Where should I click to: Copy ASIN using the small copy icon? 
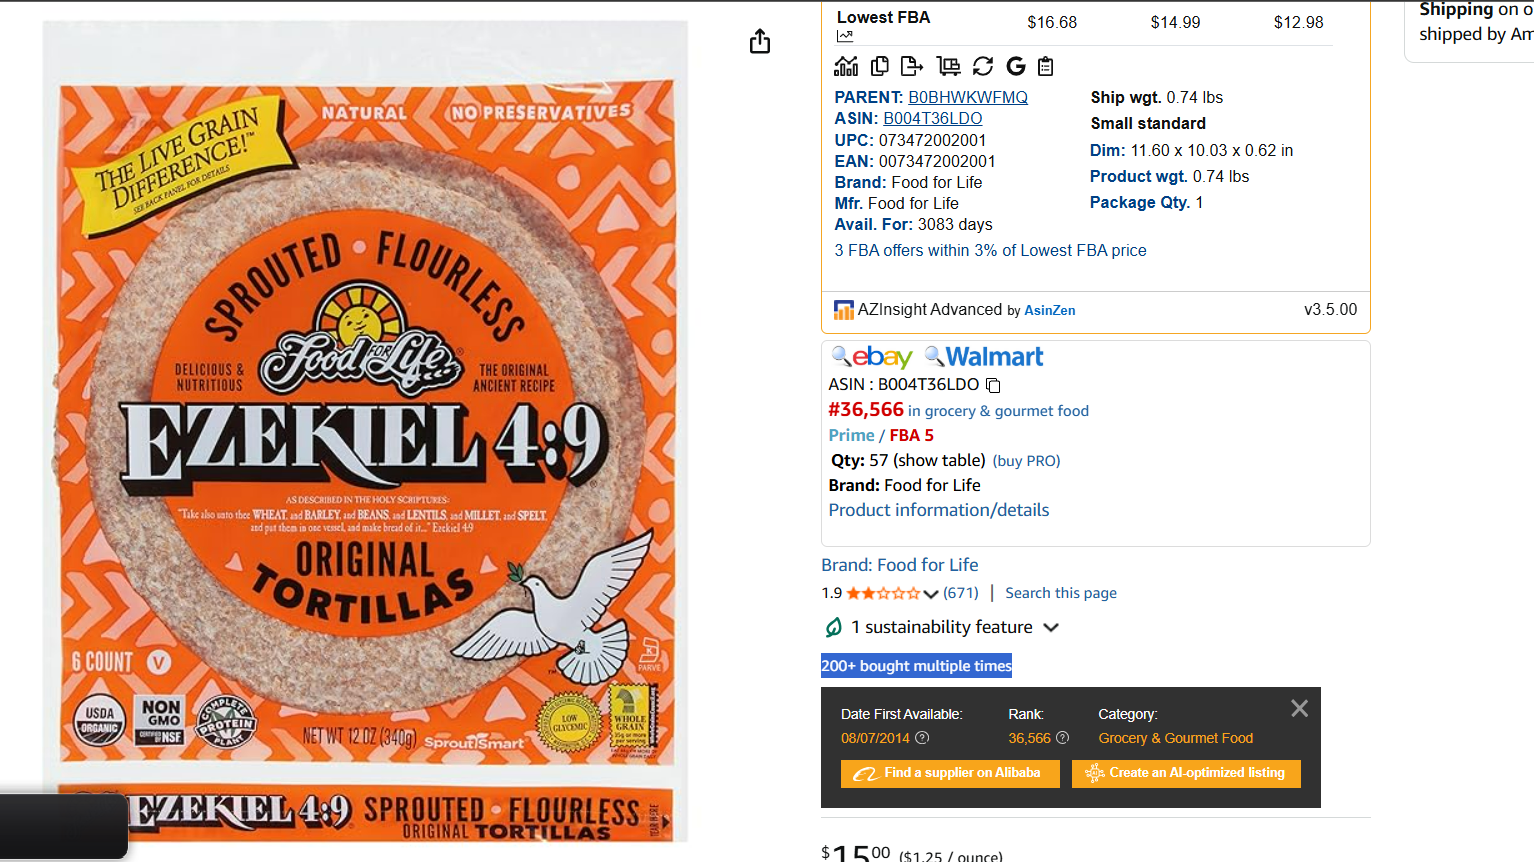tap(993, 385)
